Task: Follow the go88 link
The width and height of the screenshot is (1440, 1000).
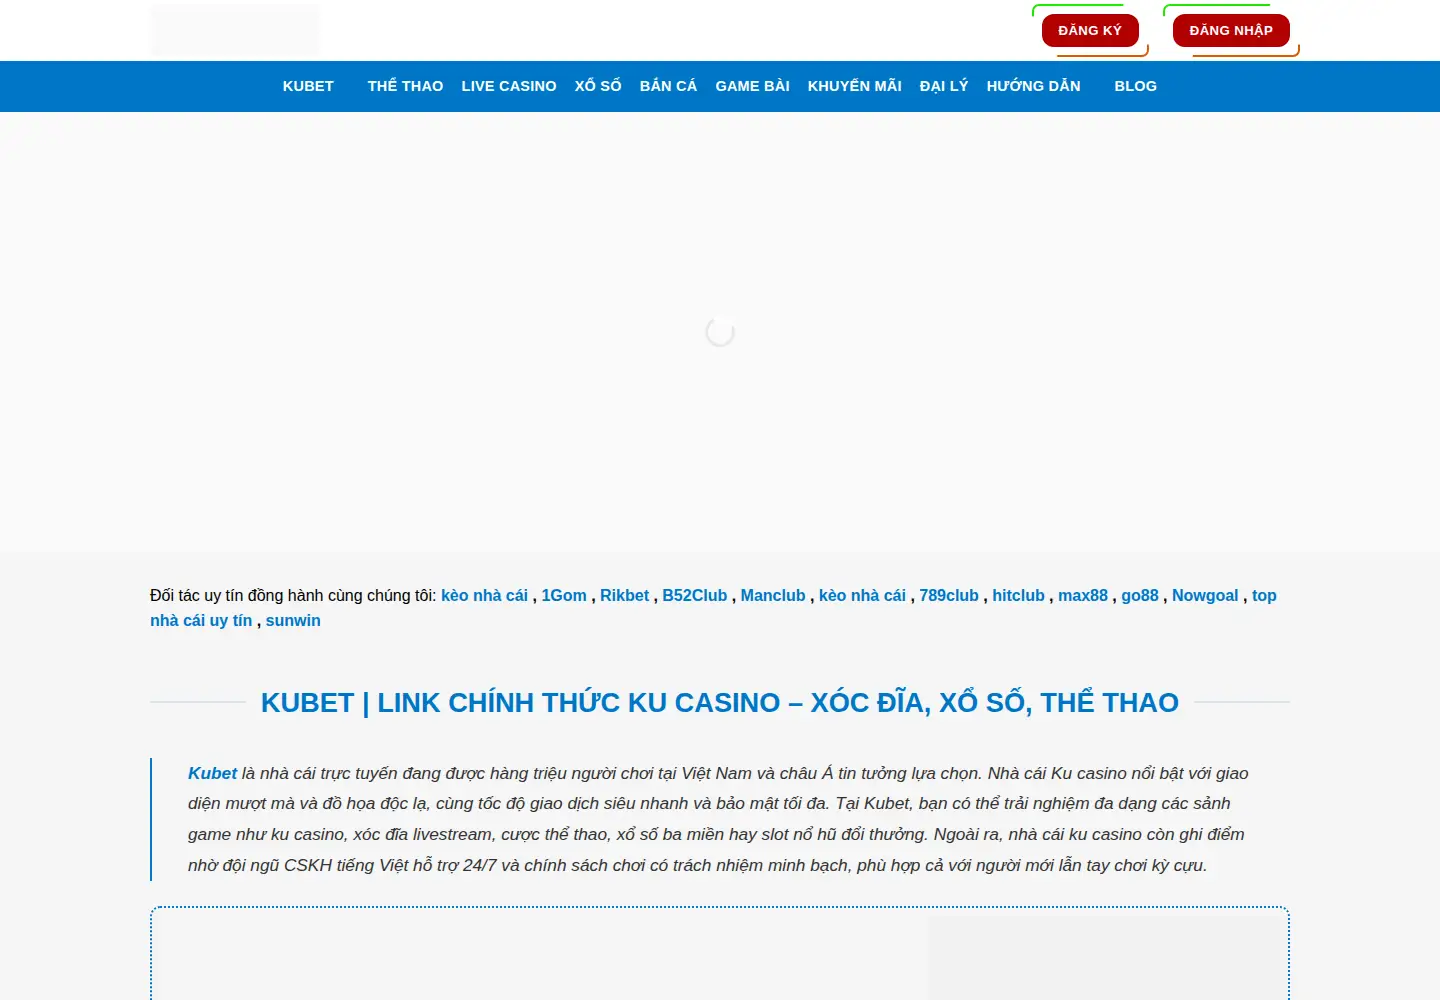Action: tap(1140, 595)
